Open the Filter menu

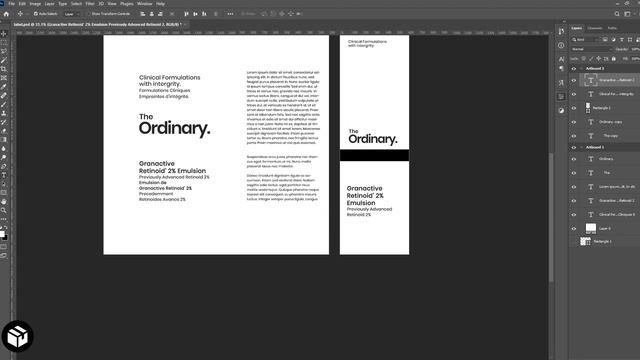90,4
